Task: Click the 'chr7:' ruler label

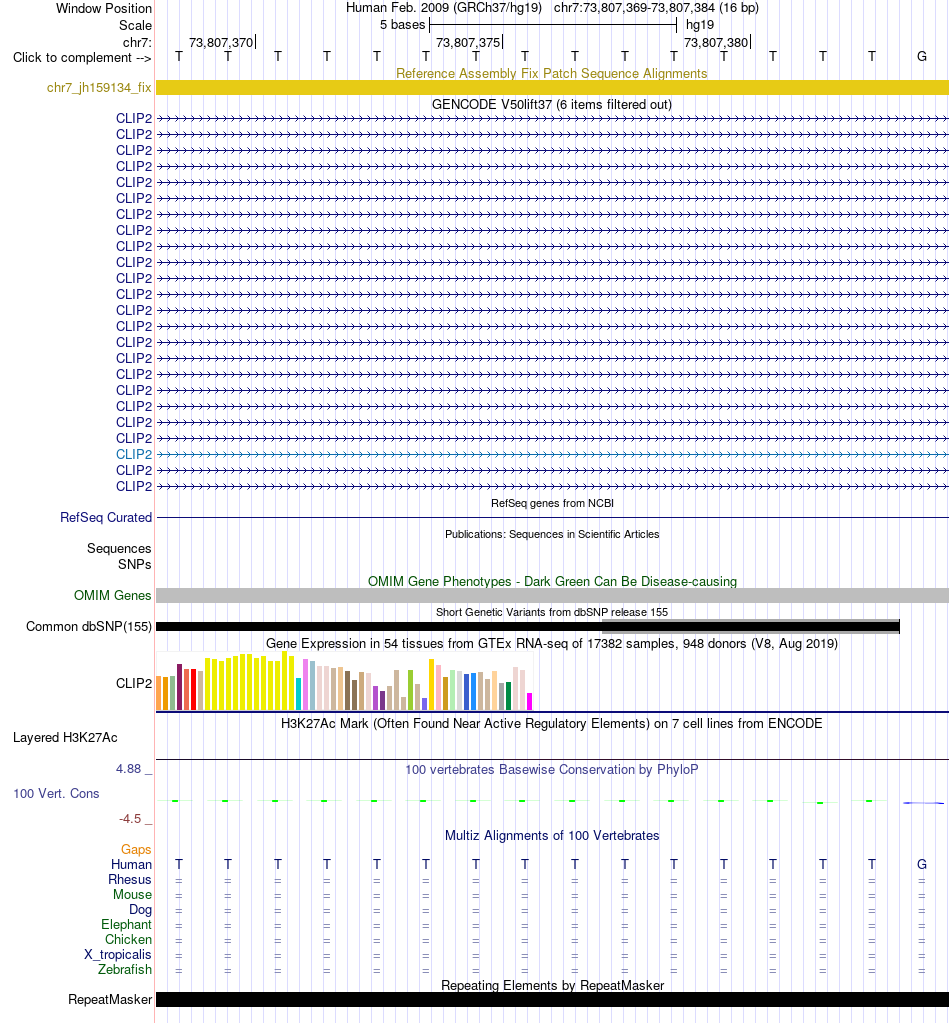Action: (137, 42)
